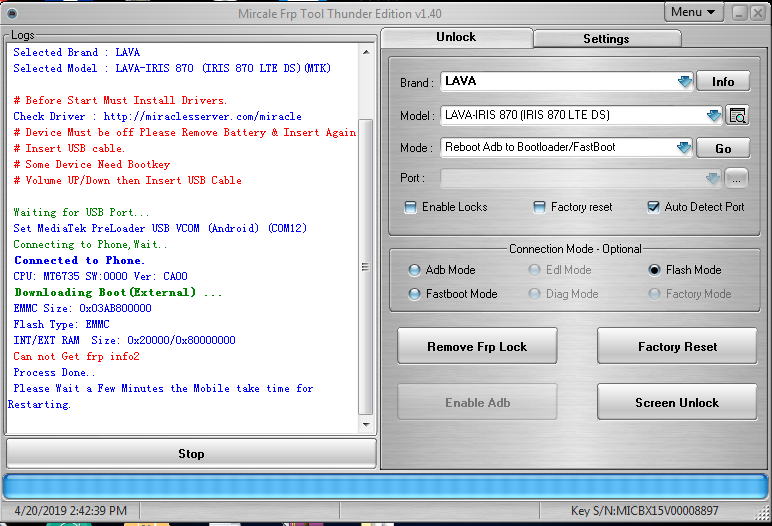
Task: Click window title 'Mircale Frp Tool Thunder Edition v1.40'
Action: point(340,14)
